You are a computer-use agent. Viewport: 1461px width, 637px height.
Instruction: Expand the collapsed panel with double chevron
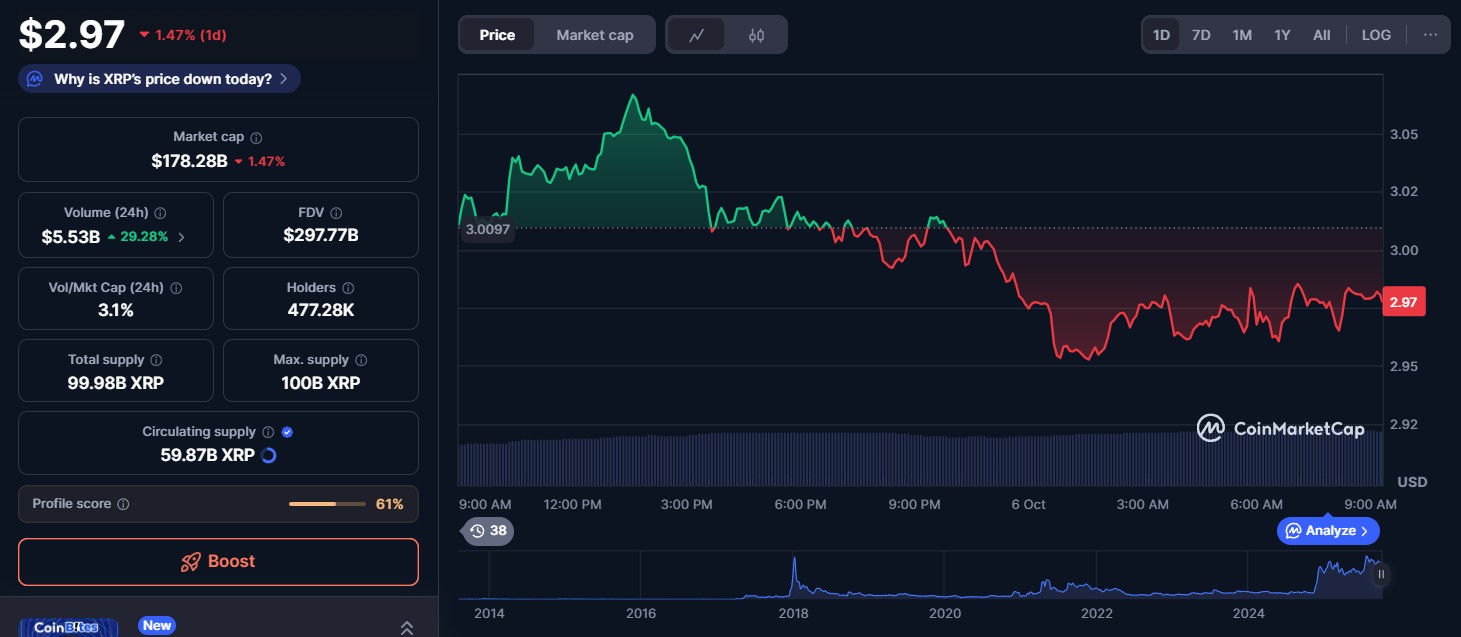coord(406,628)
